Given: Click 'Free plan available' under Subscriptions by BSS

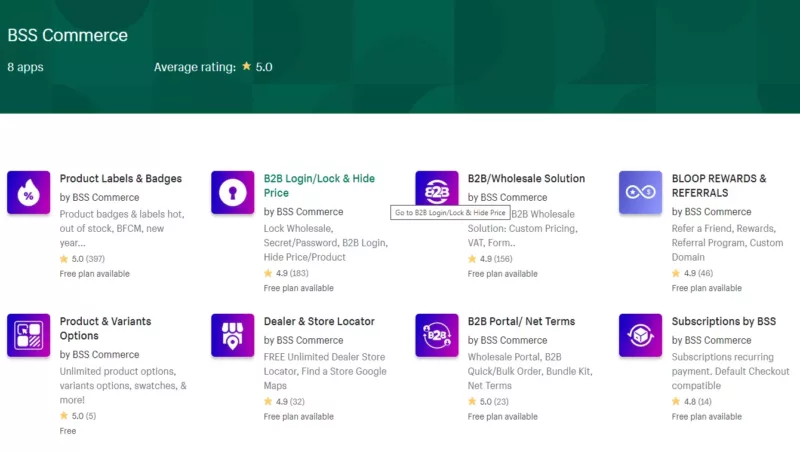Looking at the screenshot, I should (707, 417).
